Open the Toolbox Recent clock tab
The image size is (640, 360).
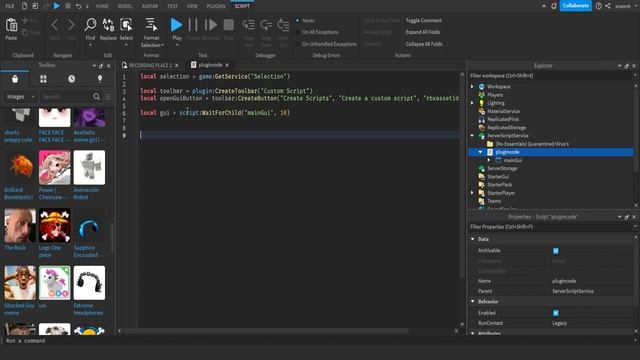click(71, 79)
